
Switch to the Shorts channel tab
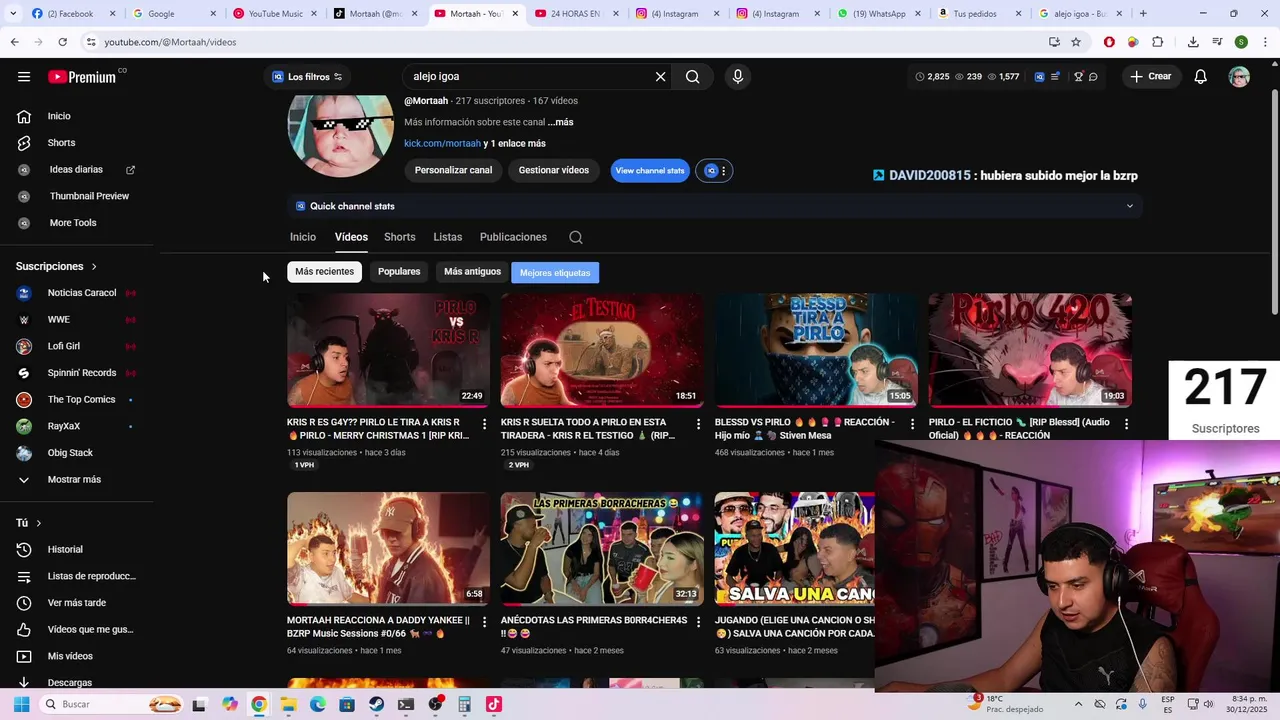point(400,237)
